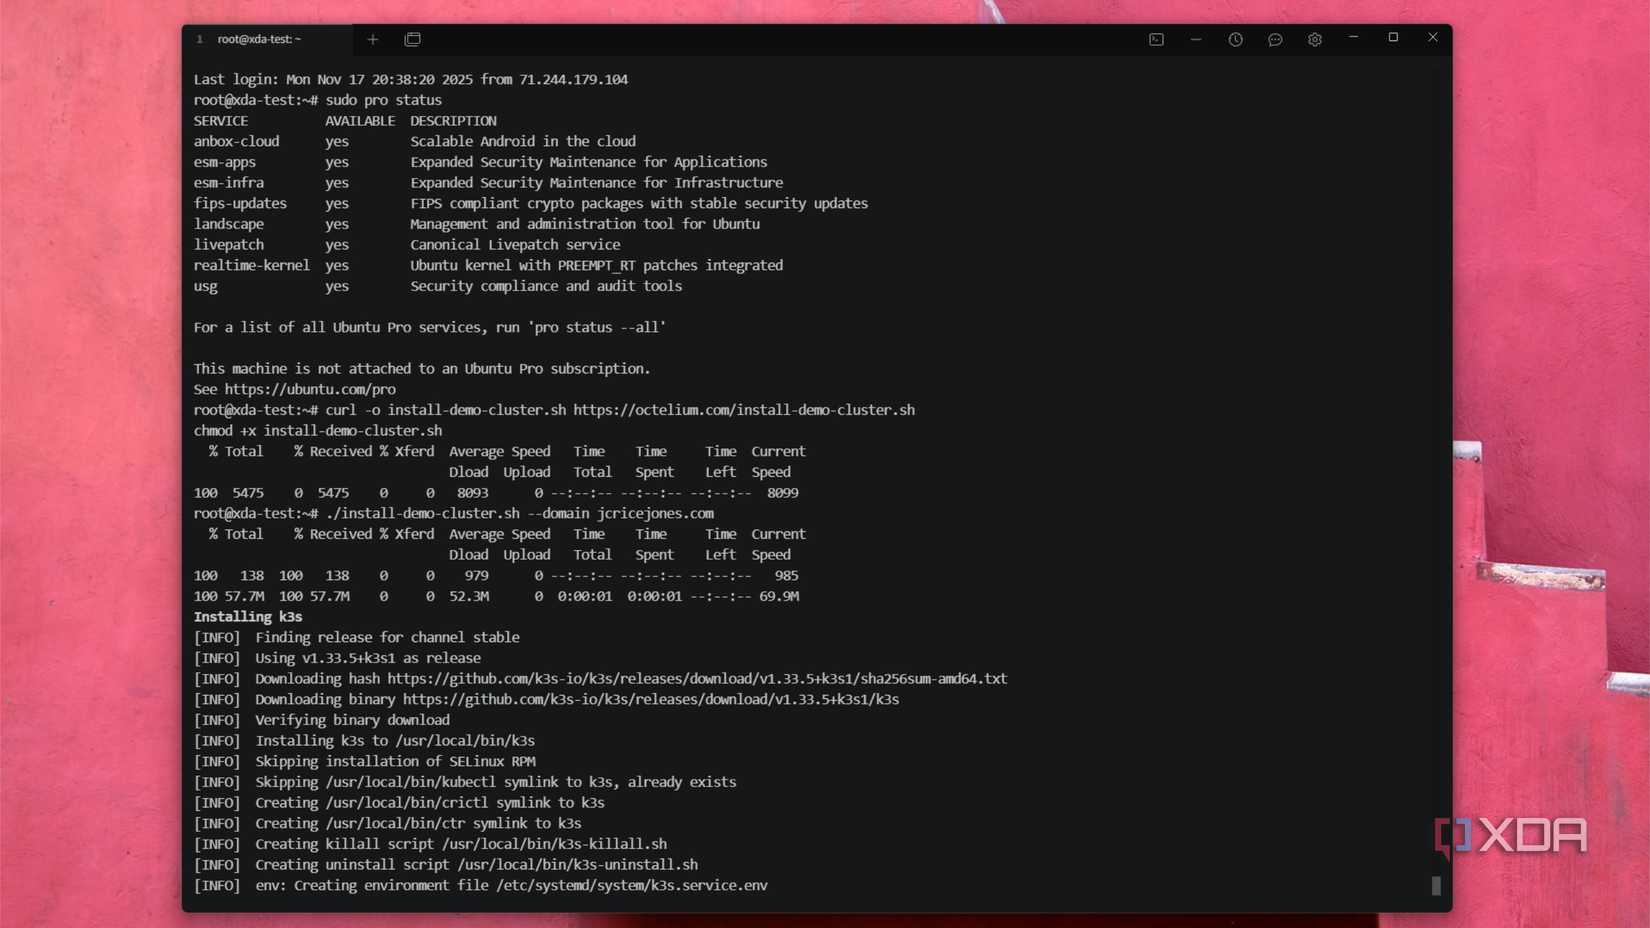
Task: Click the numbered badge on the terminal tab
Action: coord(199,39)
